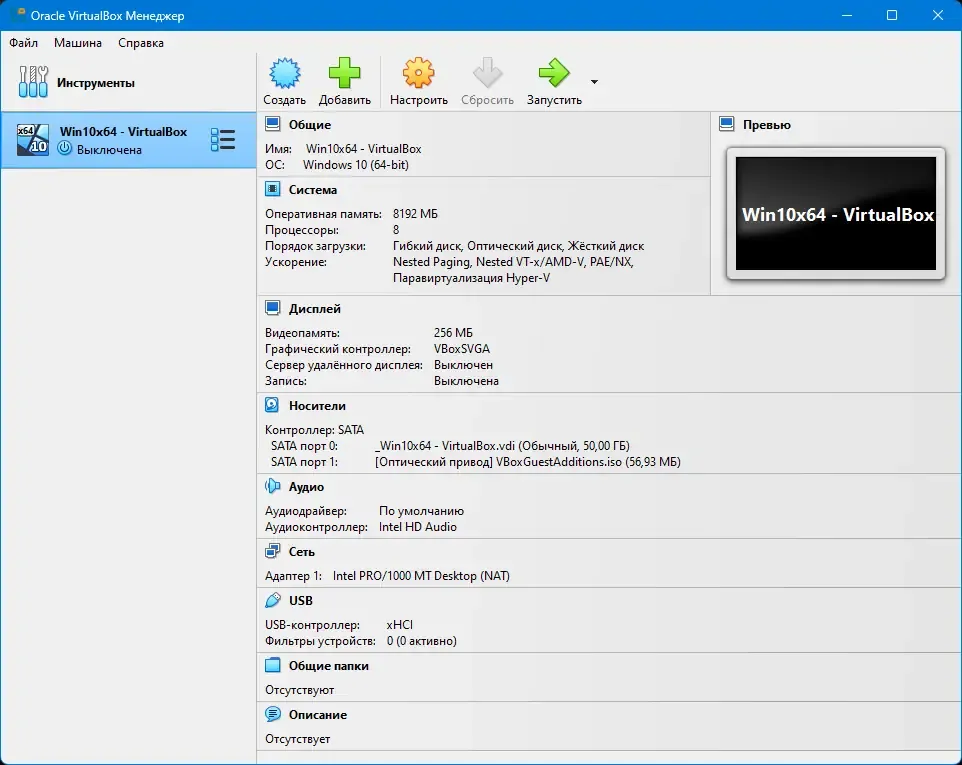
Task: Click the boot order value Гибкий диск
Action: pos(426,245)
